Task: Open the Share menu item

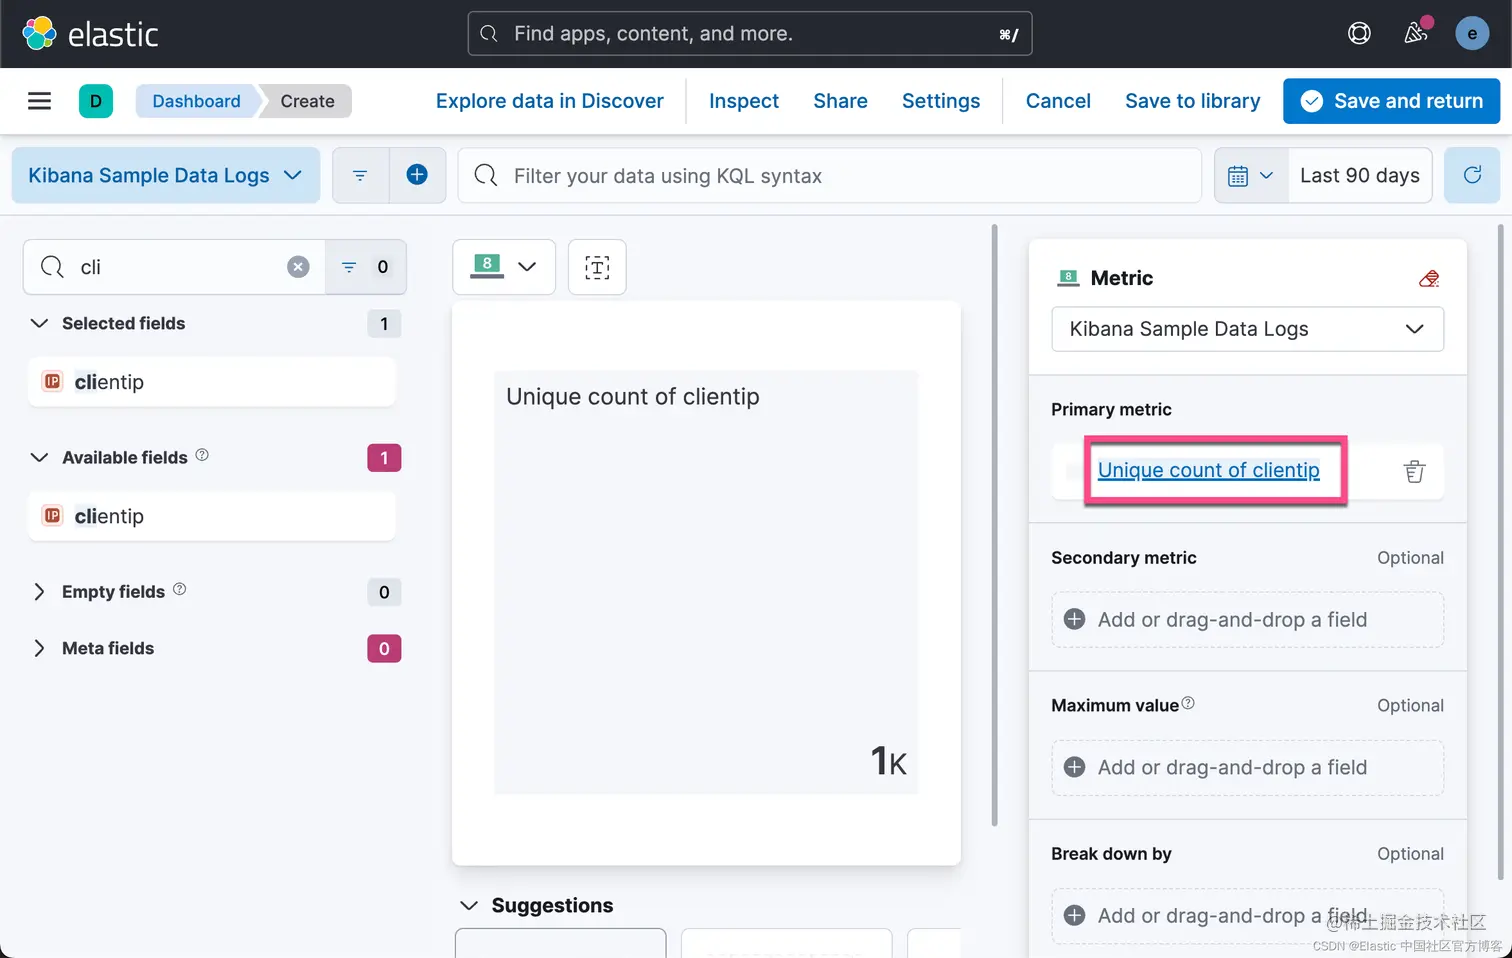Action: (840, 101)
